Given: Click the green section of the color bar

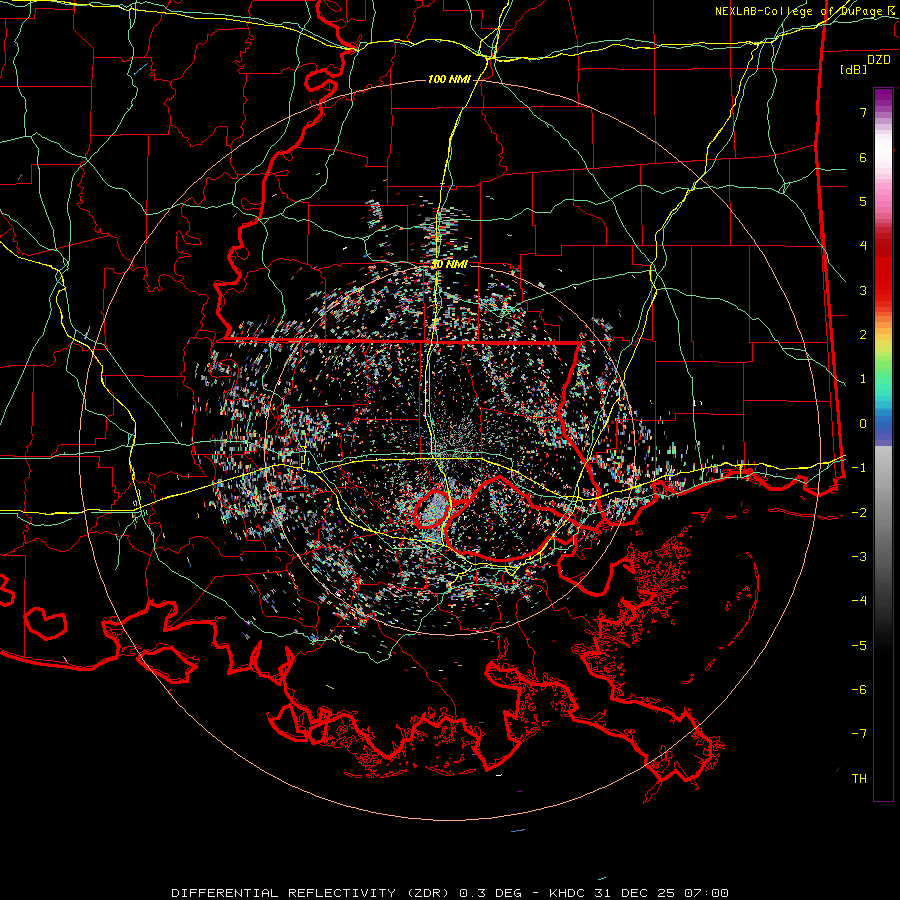Looking at the screenshot, I should (x=883, y=376).
